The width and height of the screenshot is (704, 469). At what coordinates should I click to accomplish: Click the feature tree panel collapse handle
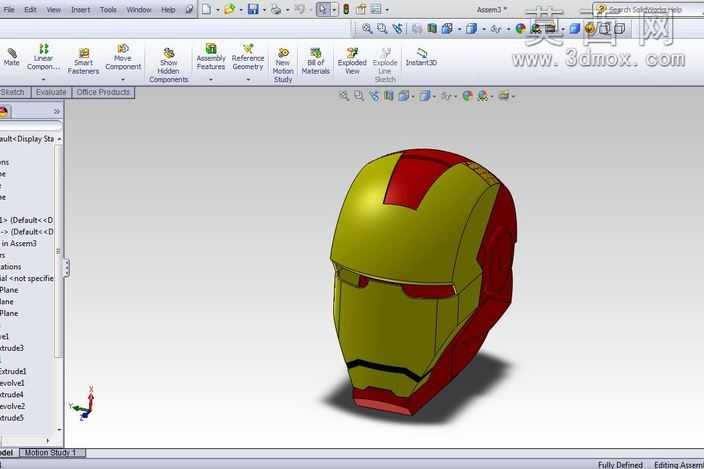pyautogui.click(x=66, y=268)
